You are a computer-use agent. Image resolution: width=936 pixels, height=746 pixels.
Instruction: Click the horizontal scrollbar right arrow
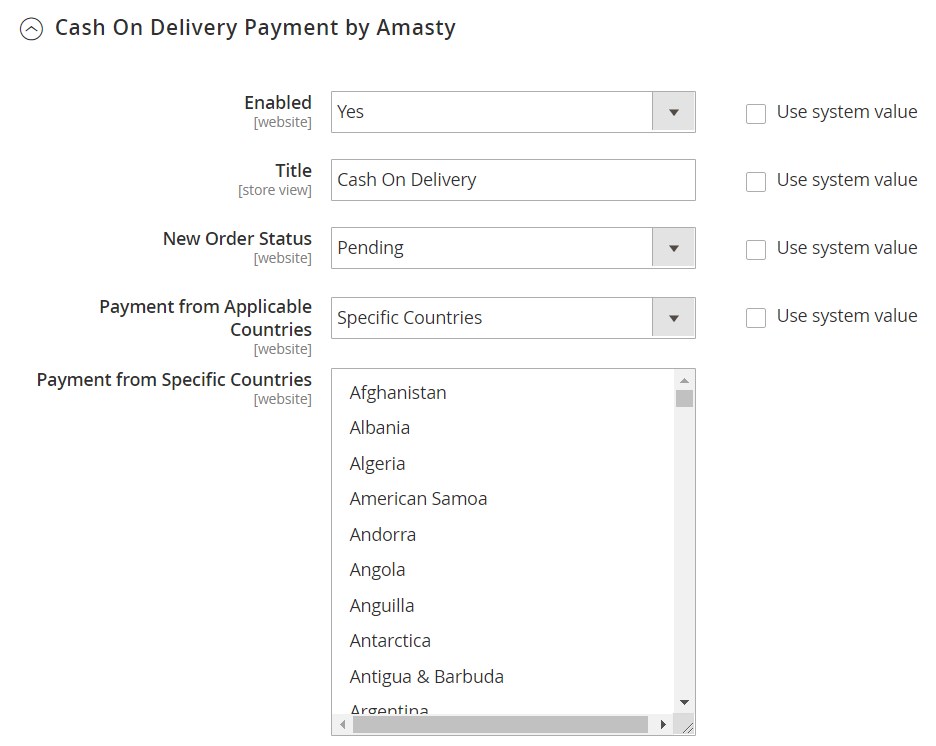pyautogui.click(x=662, y=724)
